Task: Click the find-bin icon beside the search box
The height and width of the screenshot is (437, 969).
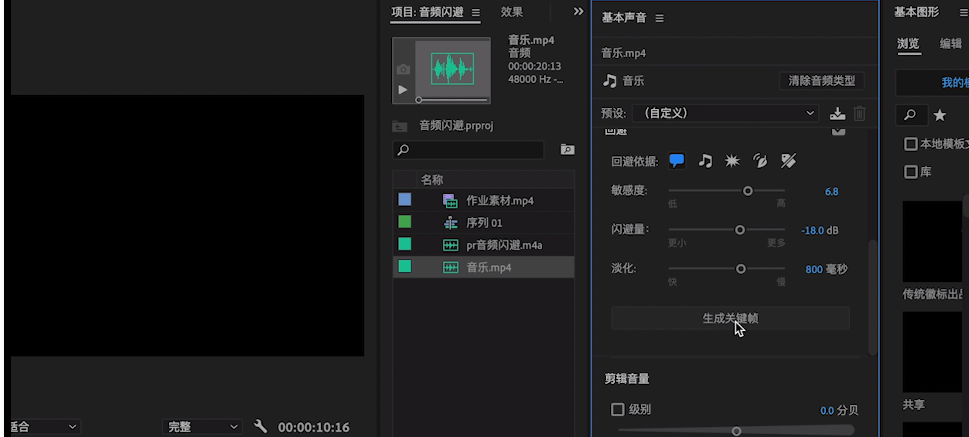Action: click(567, 150)
